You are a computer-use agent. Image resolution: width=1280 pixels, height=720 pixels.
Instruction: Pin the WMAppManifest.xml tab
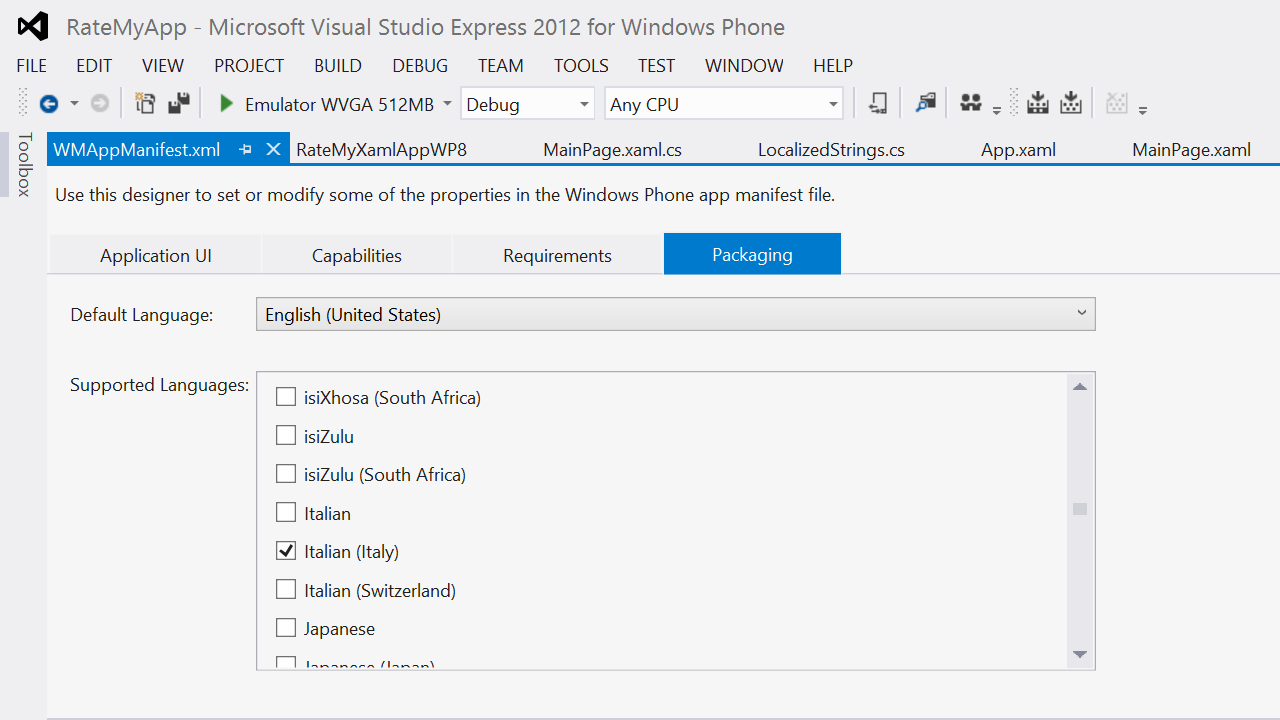tap(246, 150)
